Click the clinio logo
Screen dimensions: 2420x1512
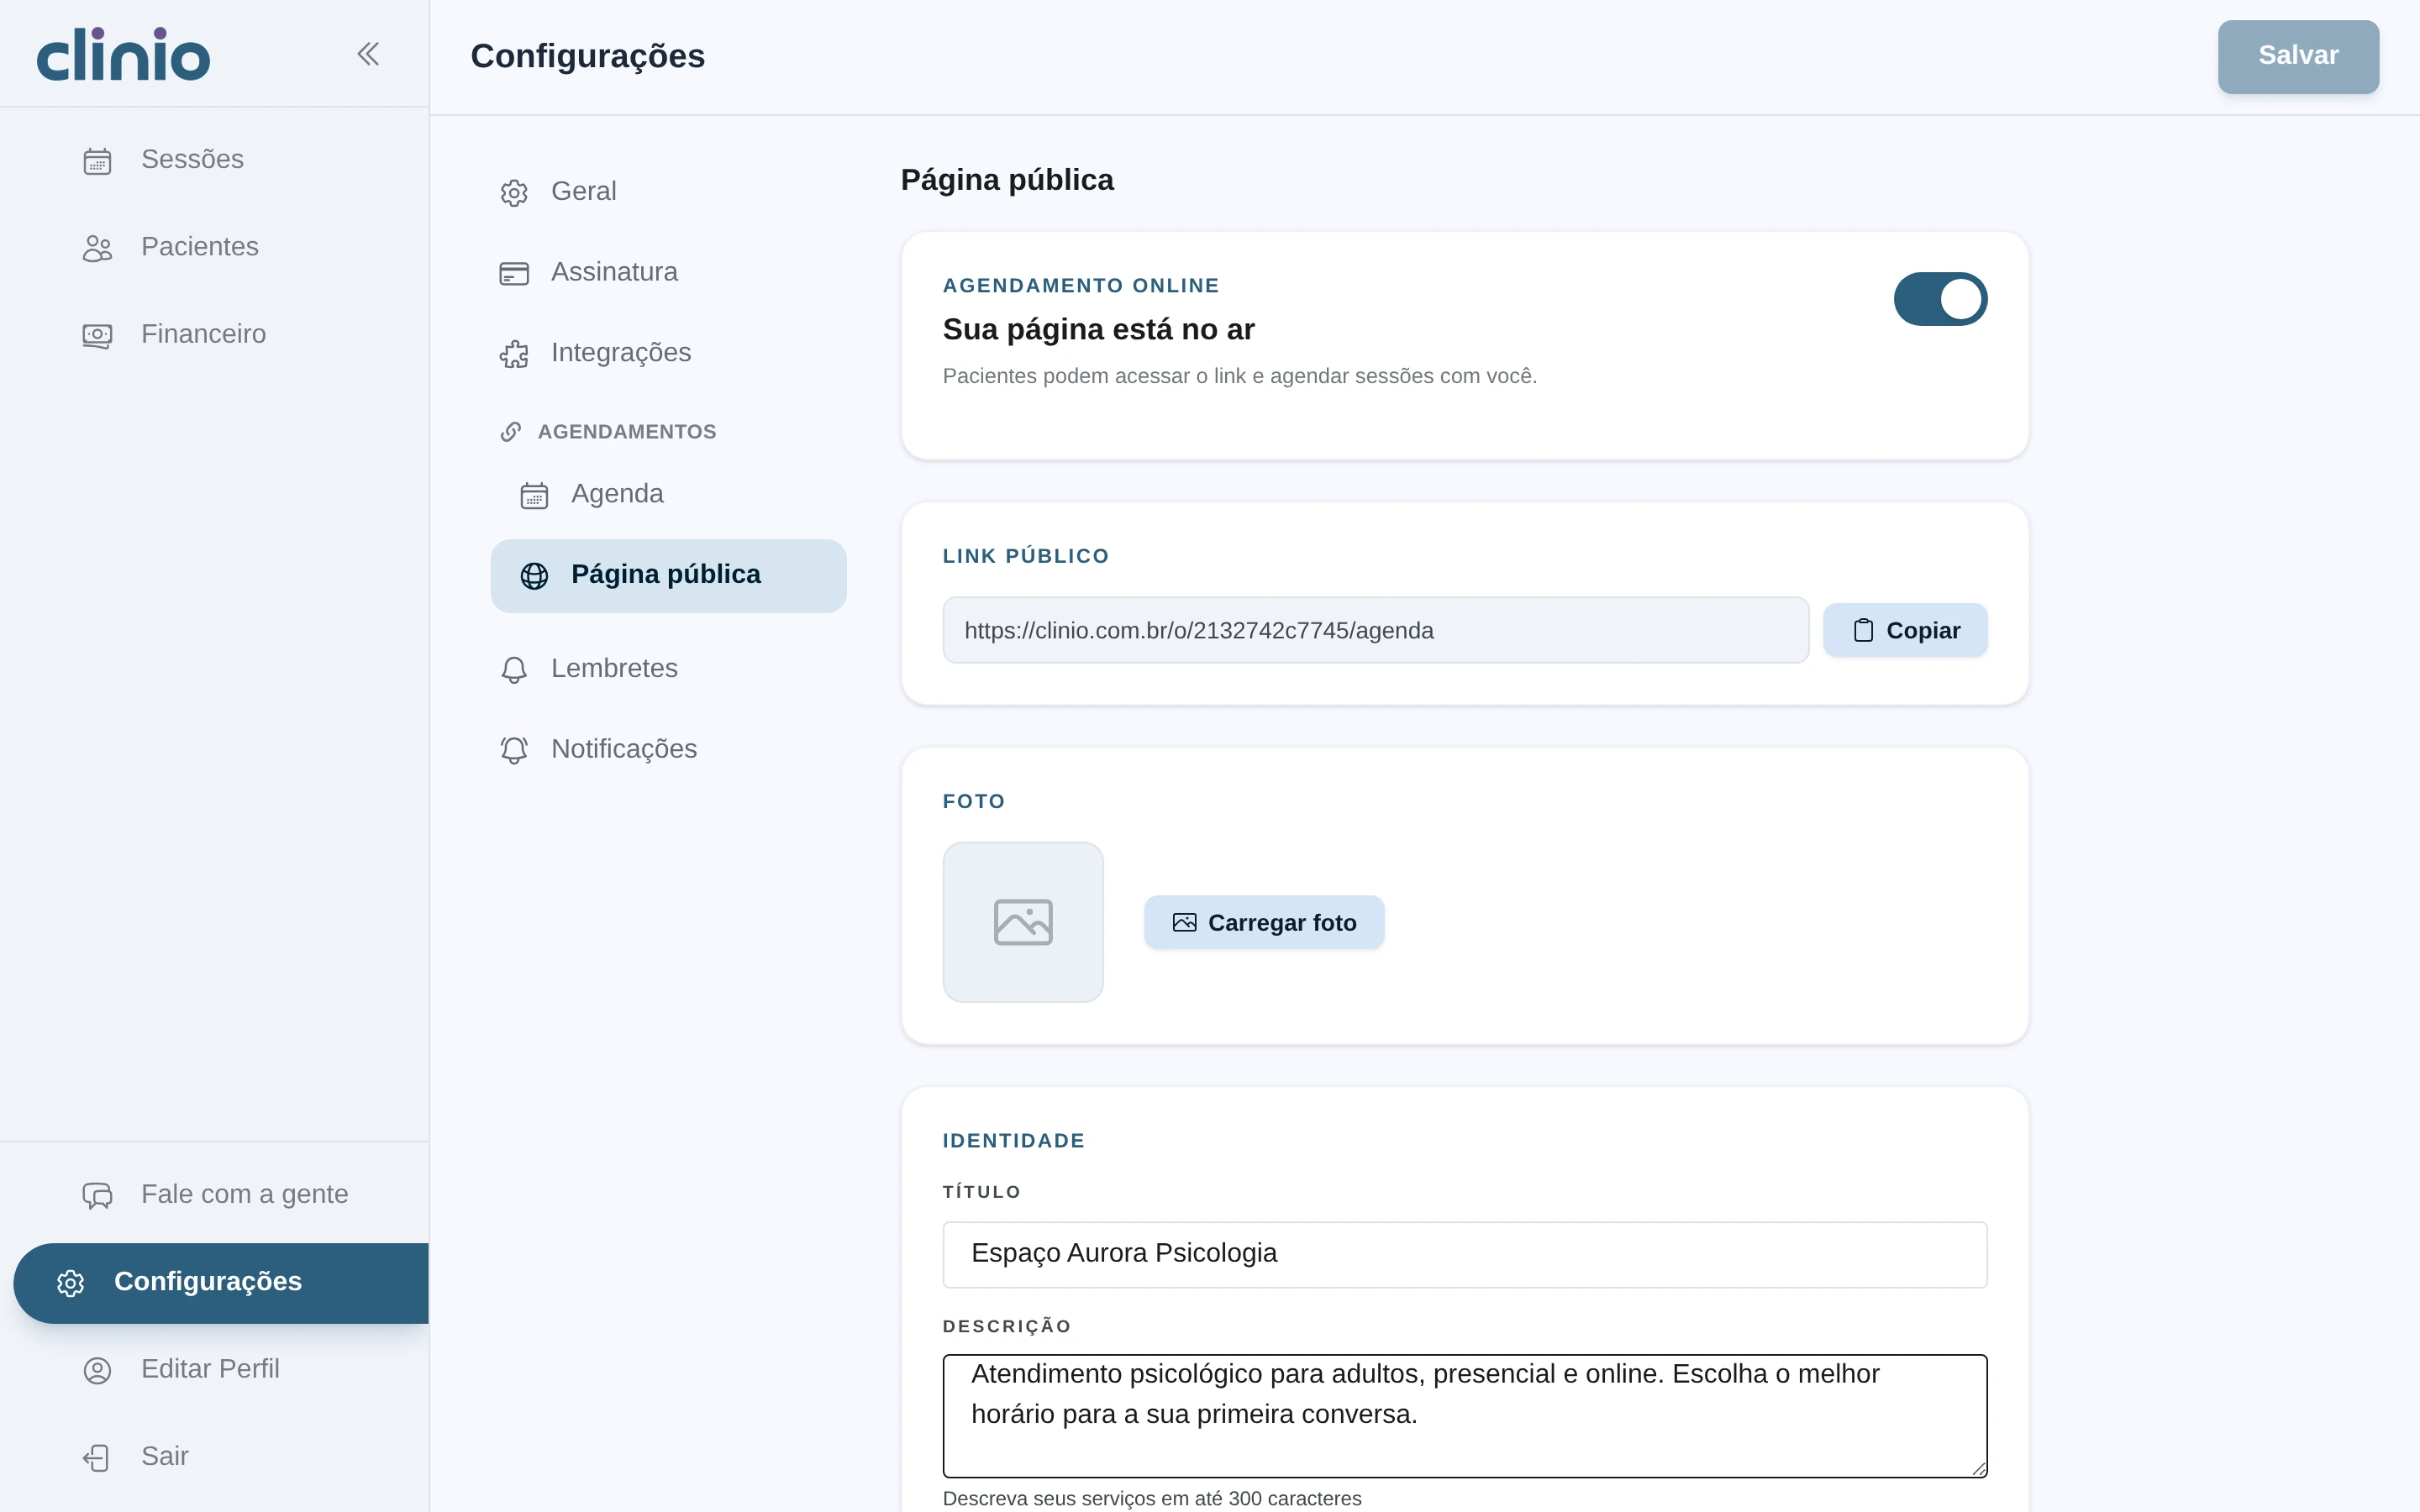coord(123,54)
